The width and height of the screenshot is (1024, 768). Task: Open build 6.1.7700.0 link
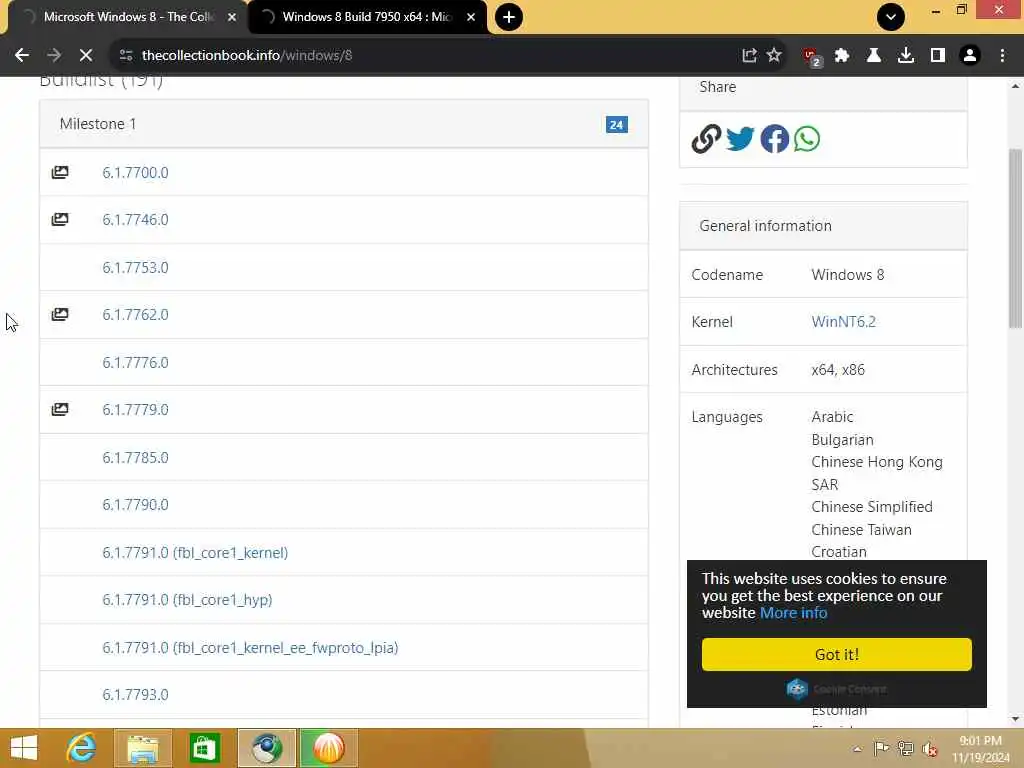tap(135, 172)
